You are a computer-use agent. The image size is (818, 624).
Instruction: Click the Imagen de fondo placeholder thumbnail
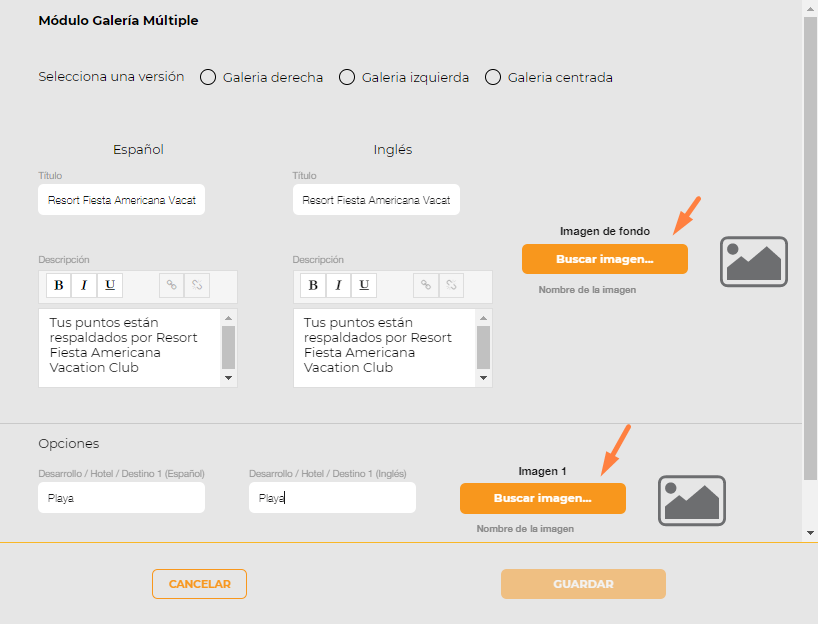[x=754, y=261]
